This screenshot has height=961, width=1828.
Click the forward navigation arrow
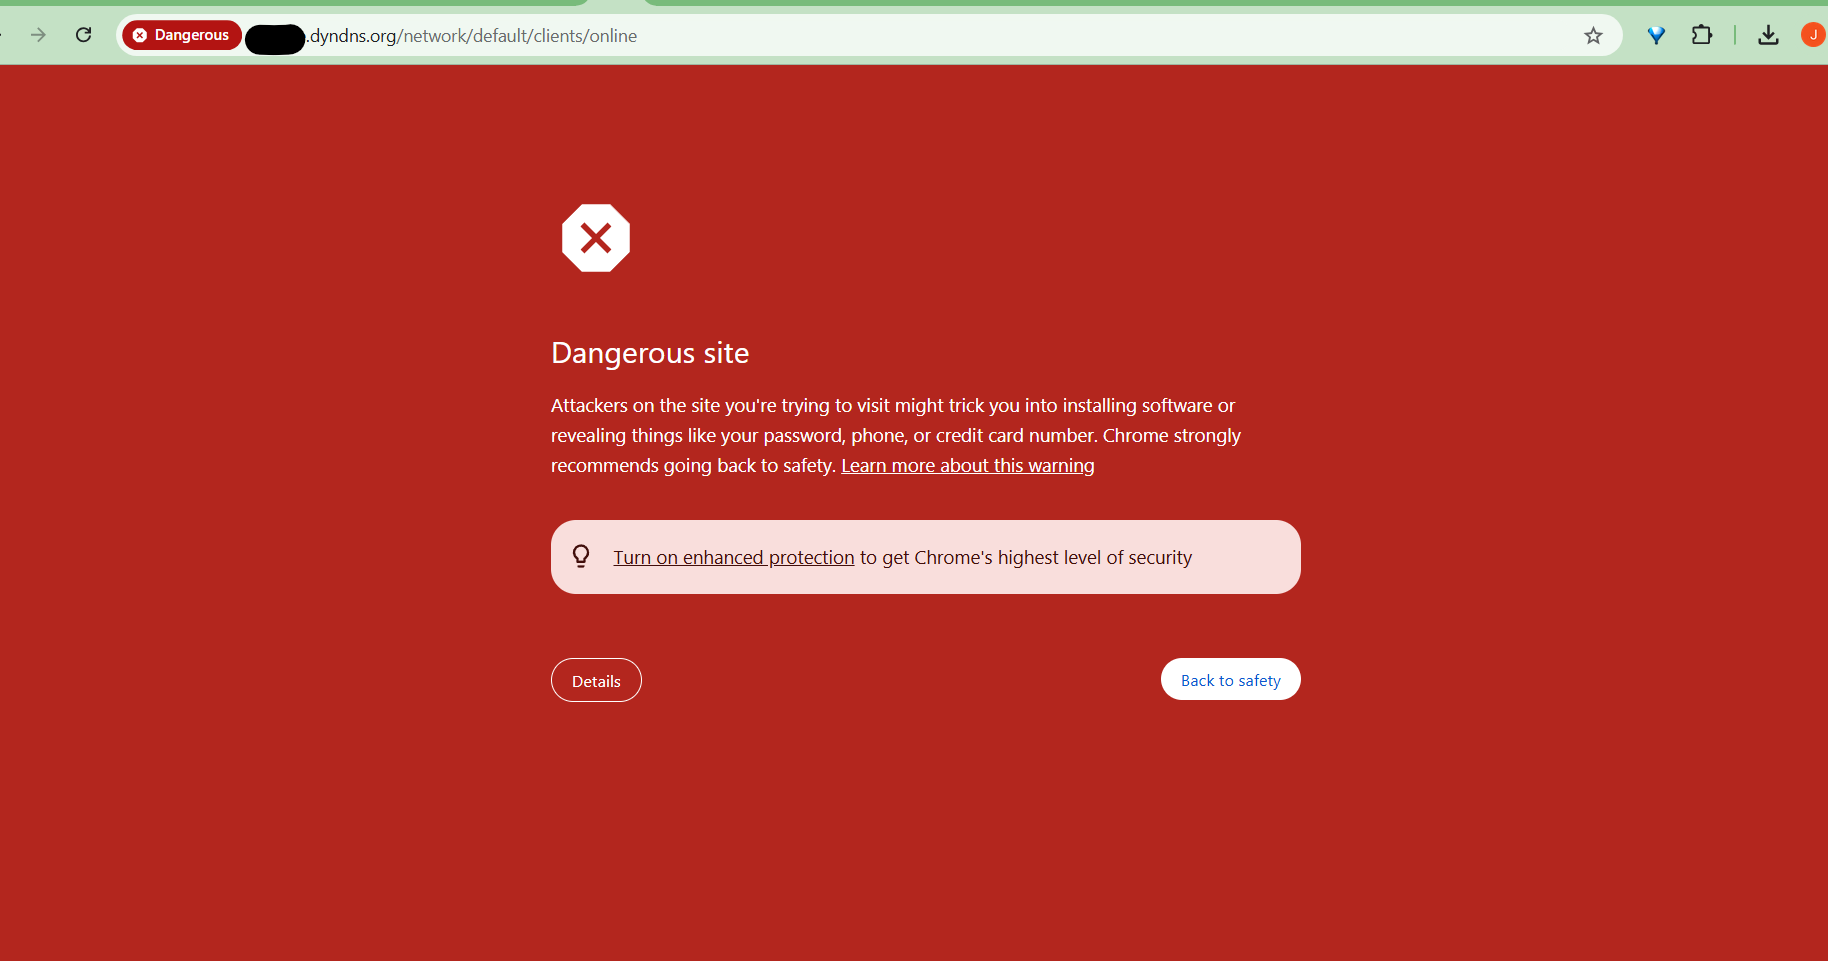pyautogui.click(x=38, y=34)
